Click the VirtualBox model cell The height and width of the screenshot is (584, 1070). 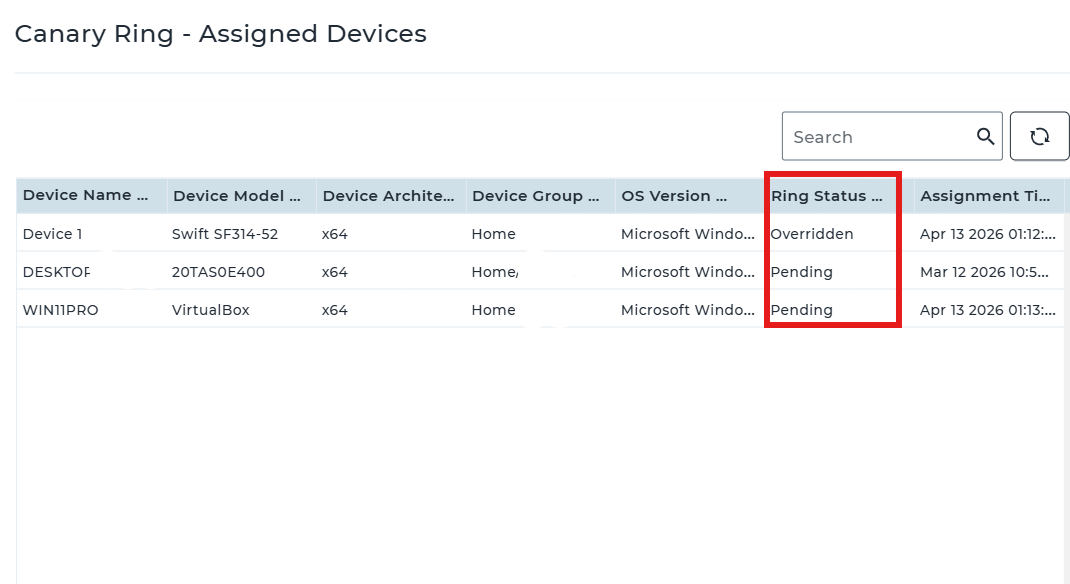coord(211,310)
